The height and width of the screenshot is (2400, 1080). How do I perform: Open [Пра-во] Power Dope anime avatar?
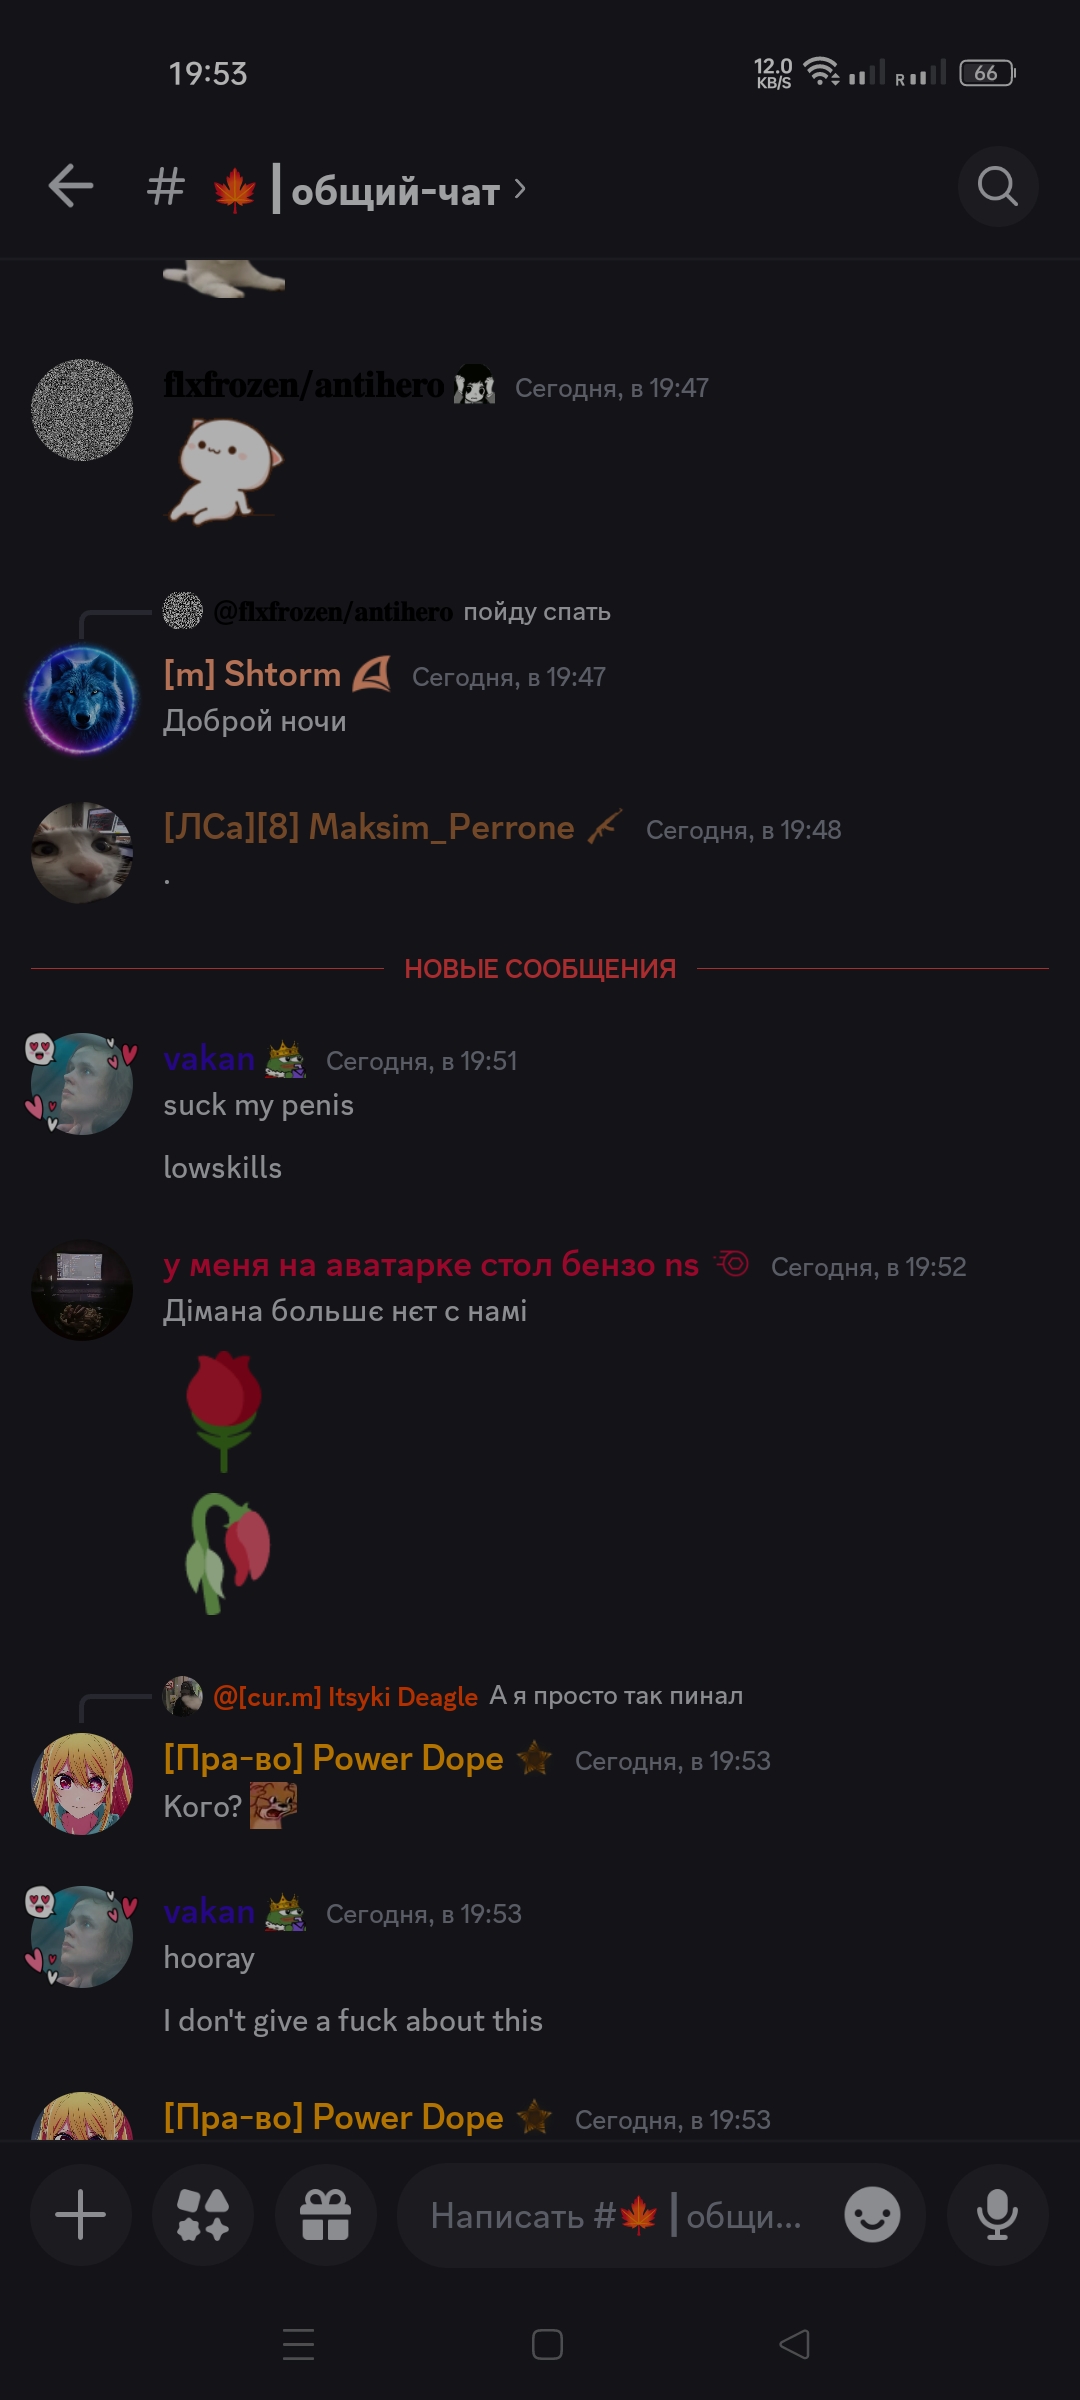[82, 1784]
